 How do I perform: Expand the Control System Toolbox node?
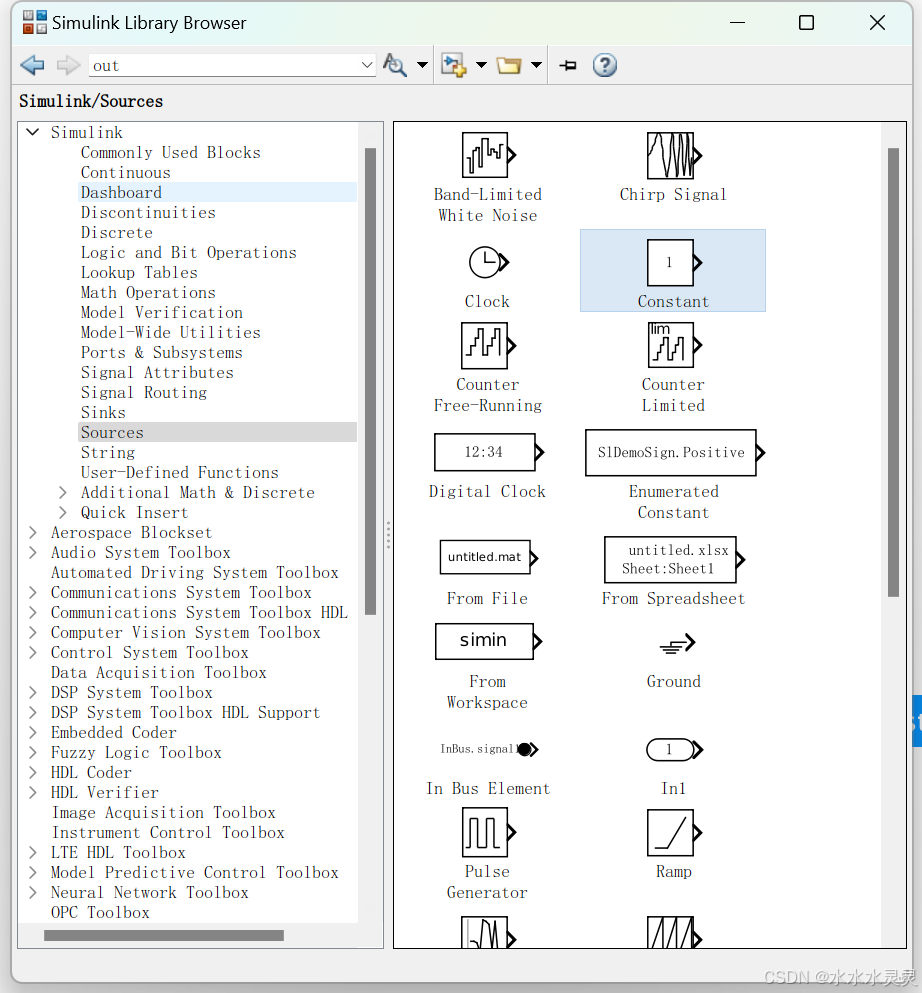click(x=33, y=652)
